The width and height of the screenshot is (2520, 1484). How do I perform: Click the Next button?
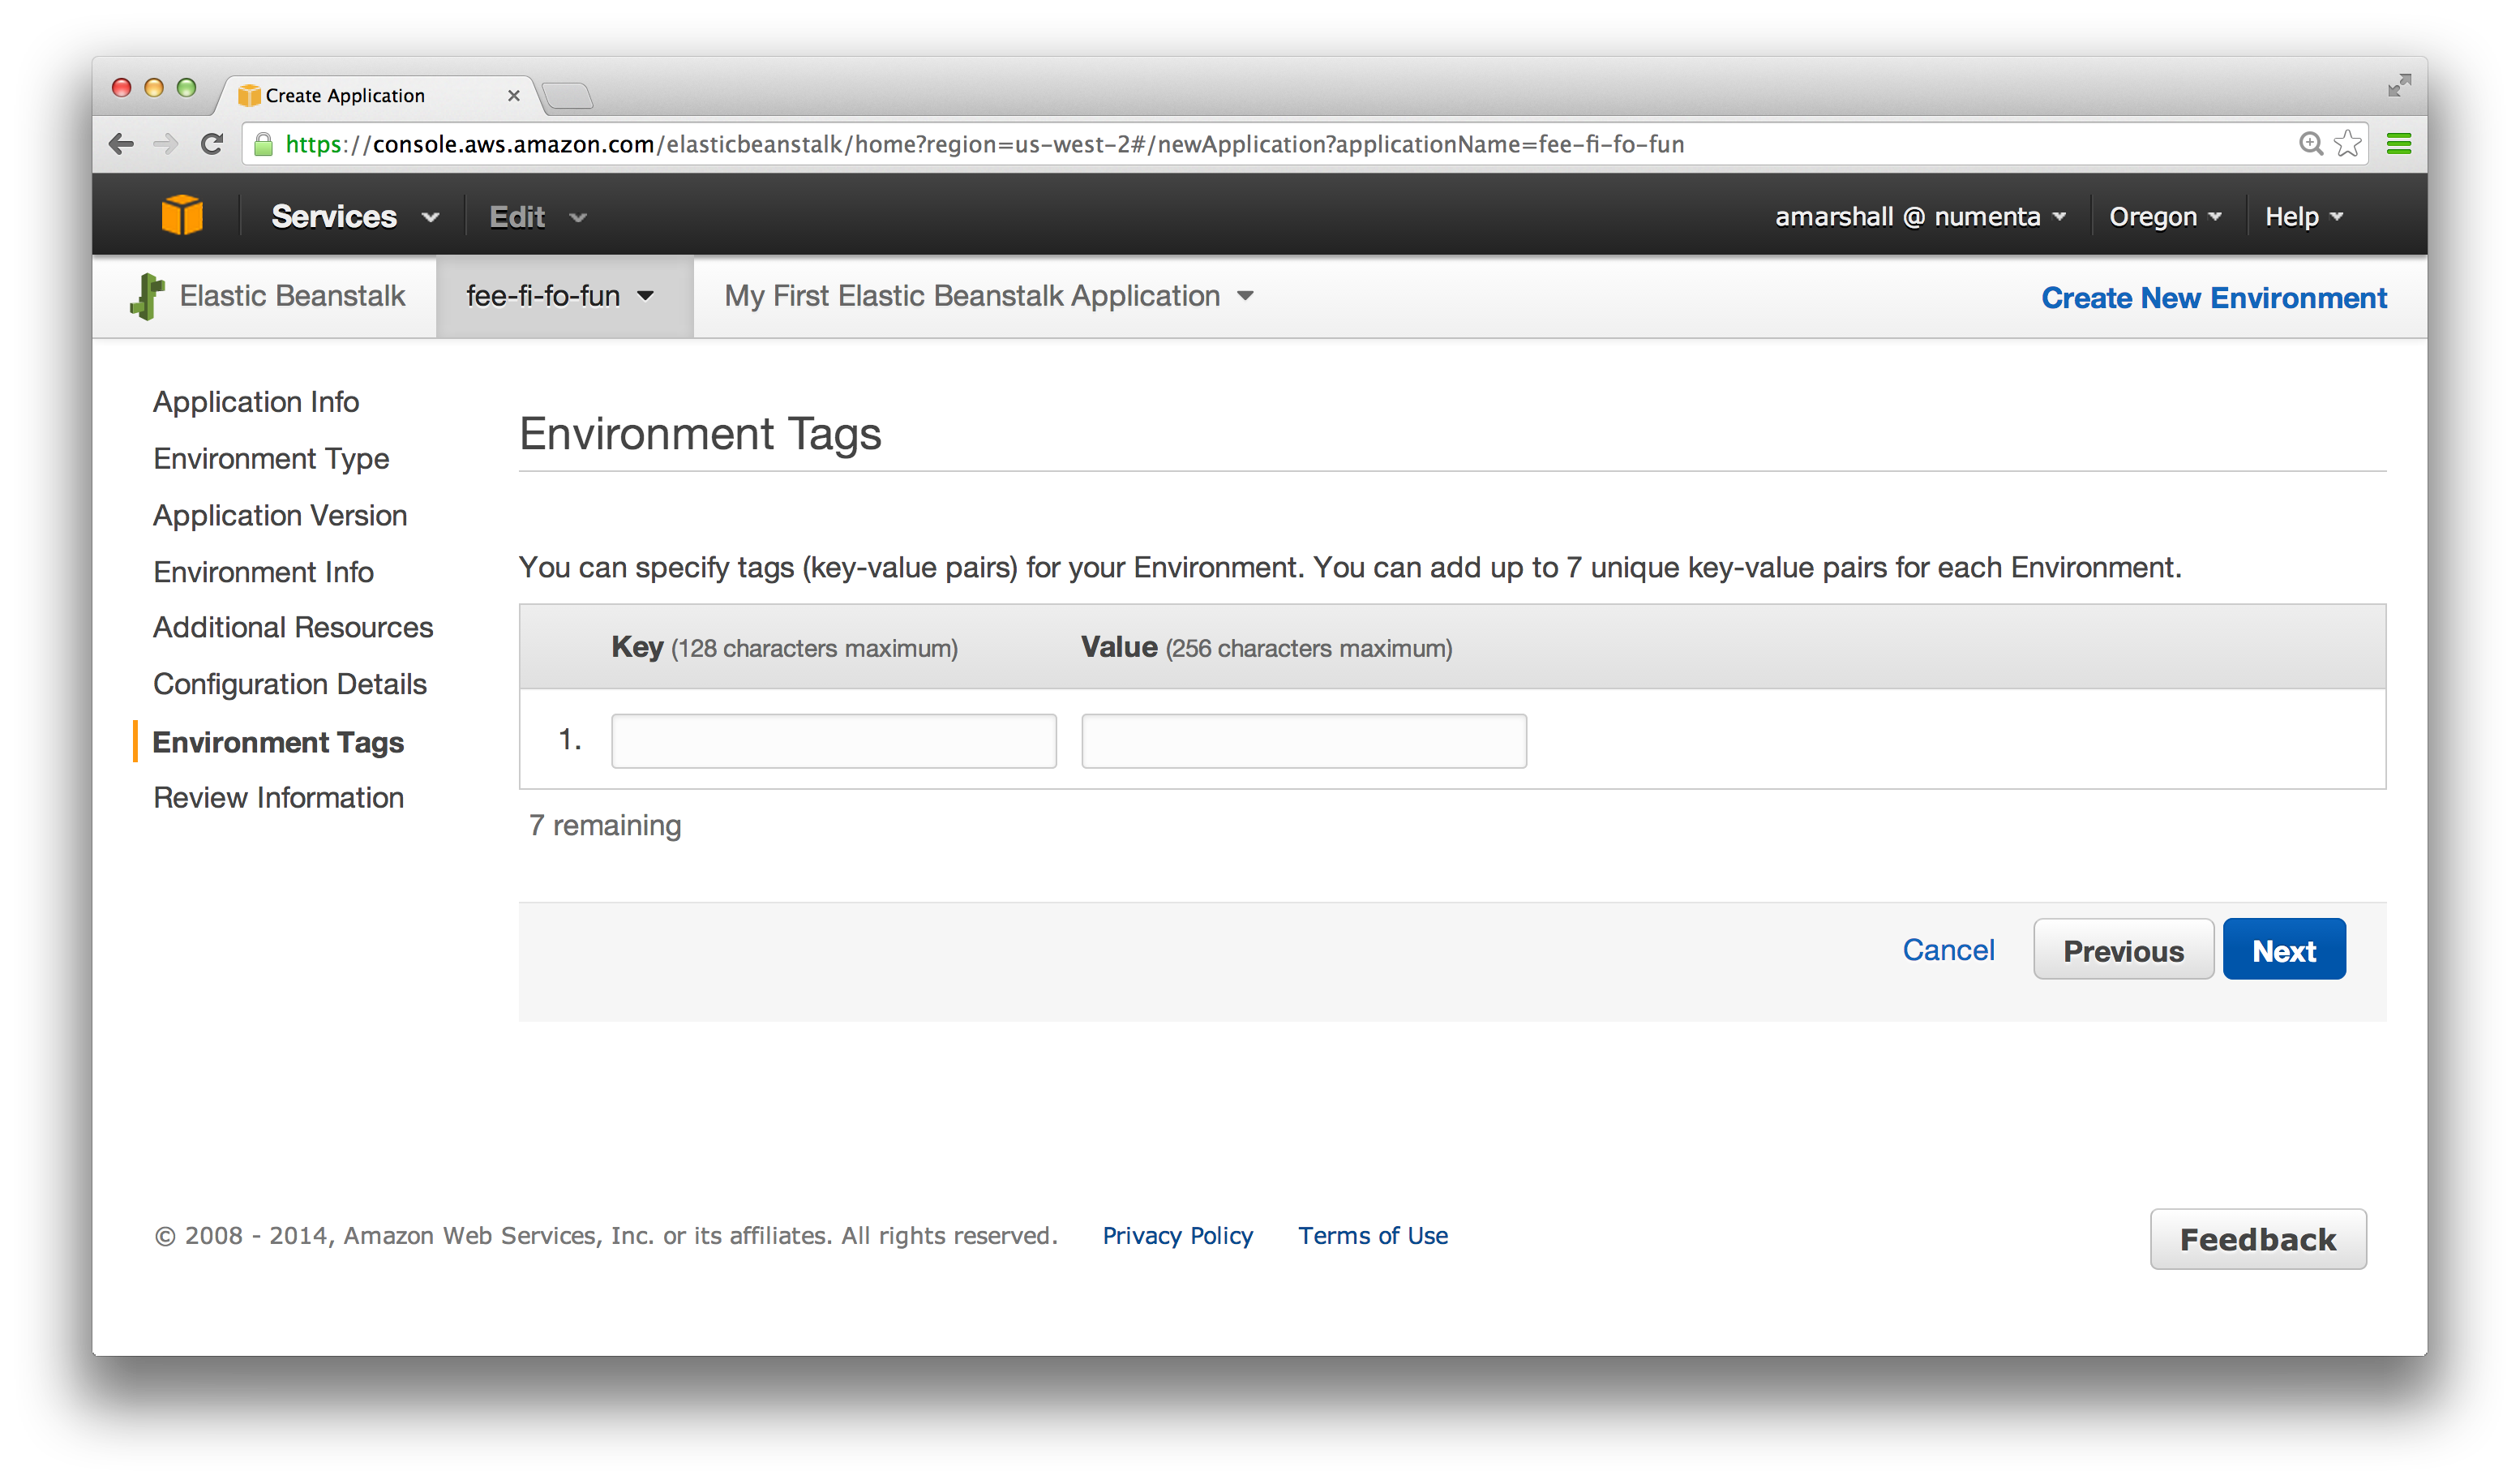point(2283,950)
